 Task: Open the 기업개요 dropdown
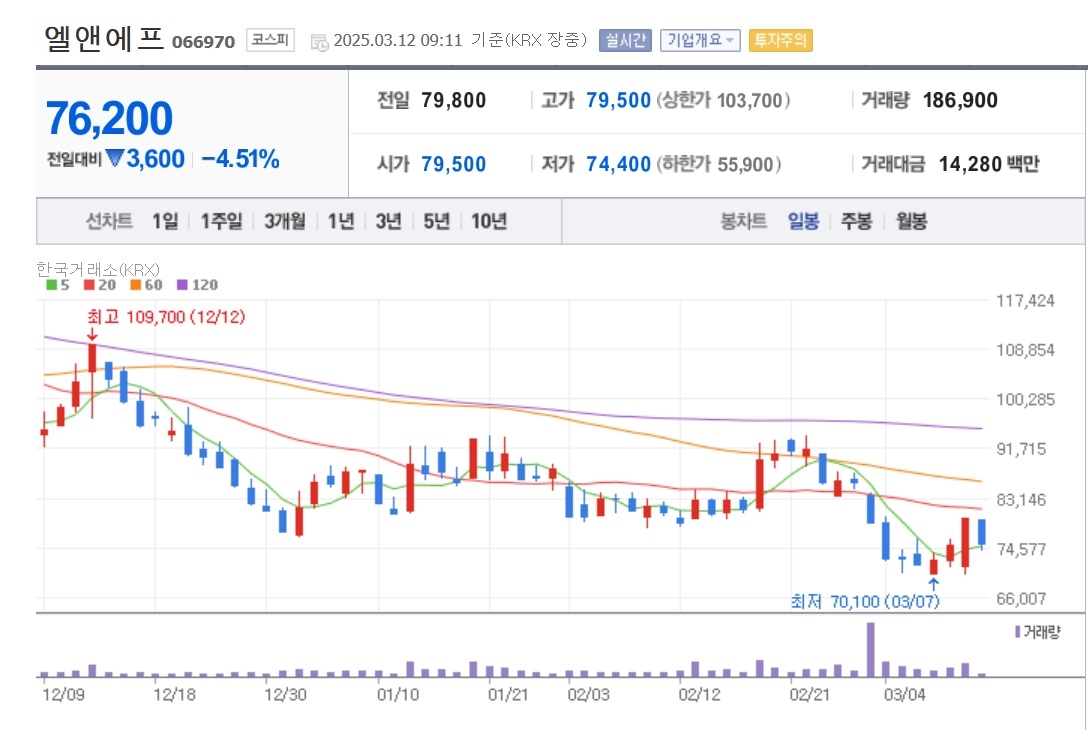pyautogui.click(x=700, y=40)
